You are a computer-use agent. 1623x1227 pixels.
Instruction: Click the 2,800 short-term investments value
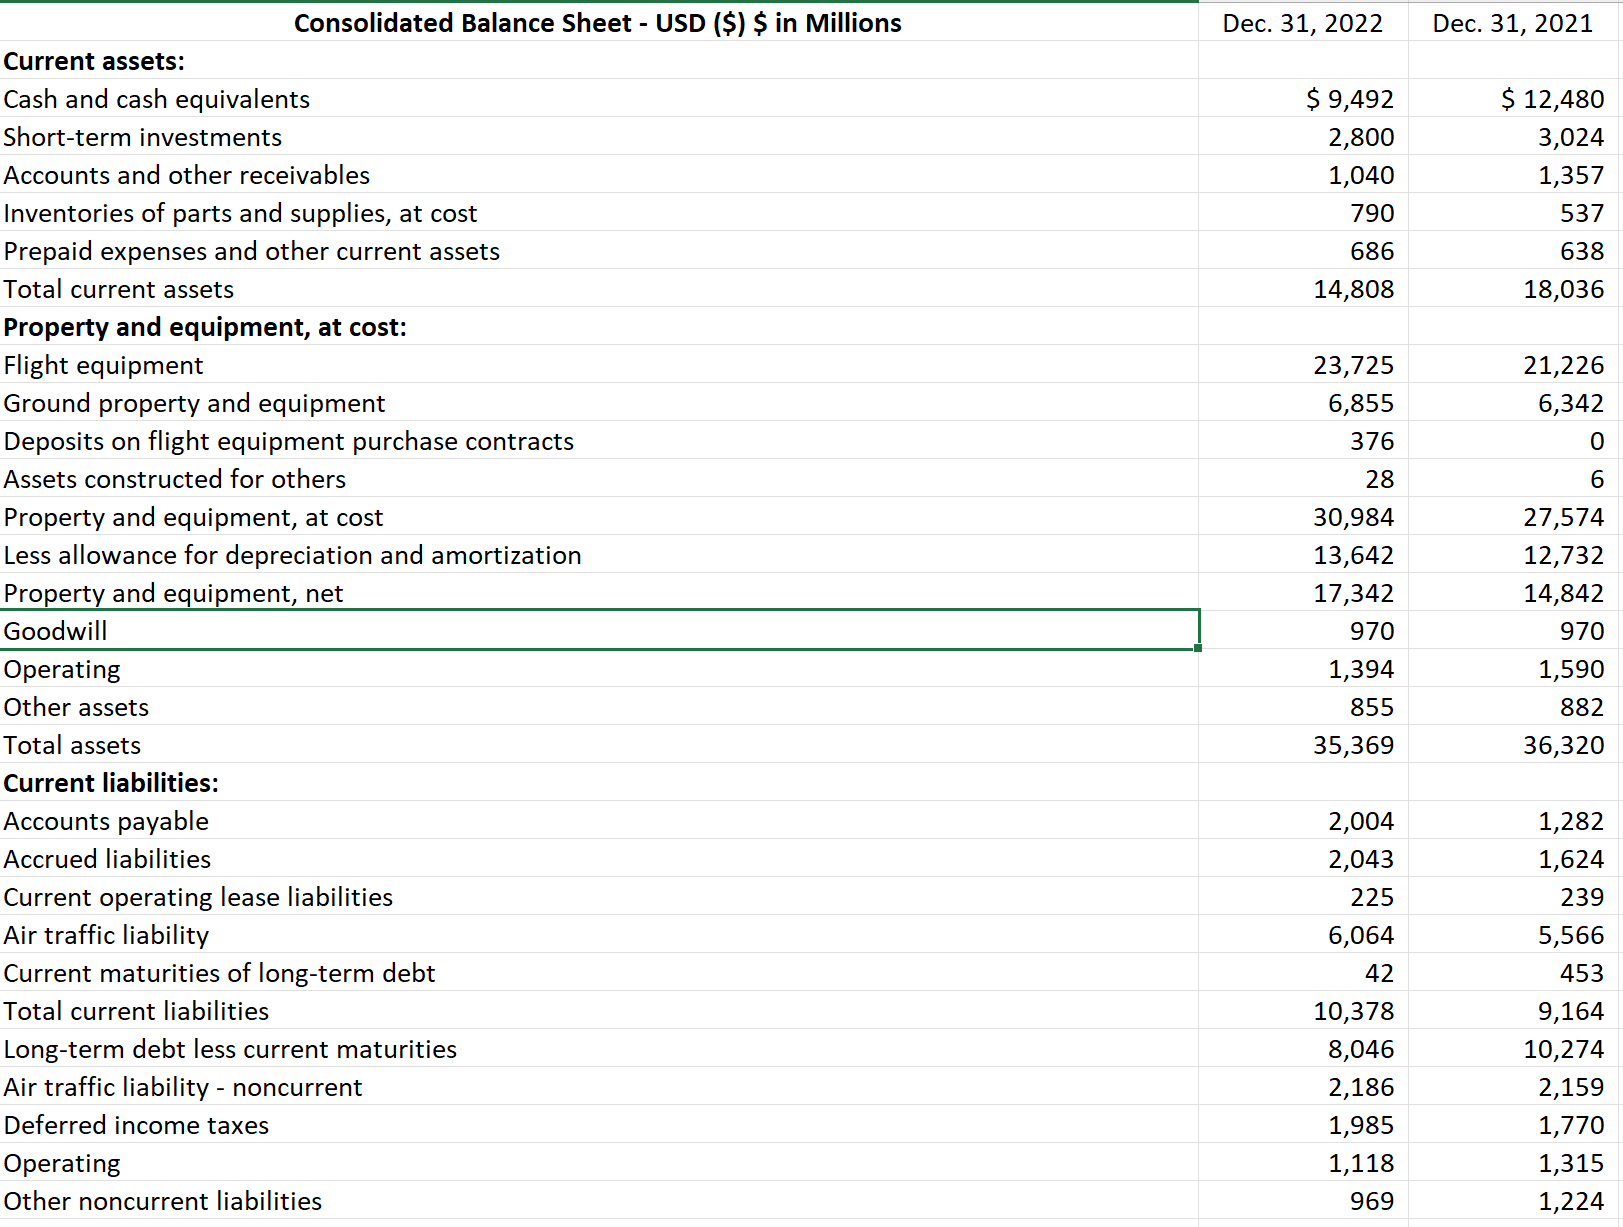[1361, 137]
